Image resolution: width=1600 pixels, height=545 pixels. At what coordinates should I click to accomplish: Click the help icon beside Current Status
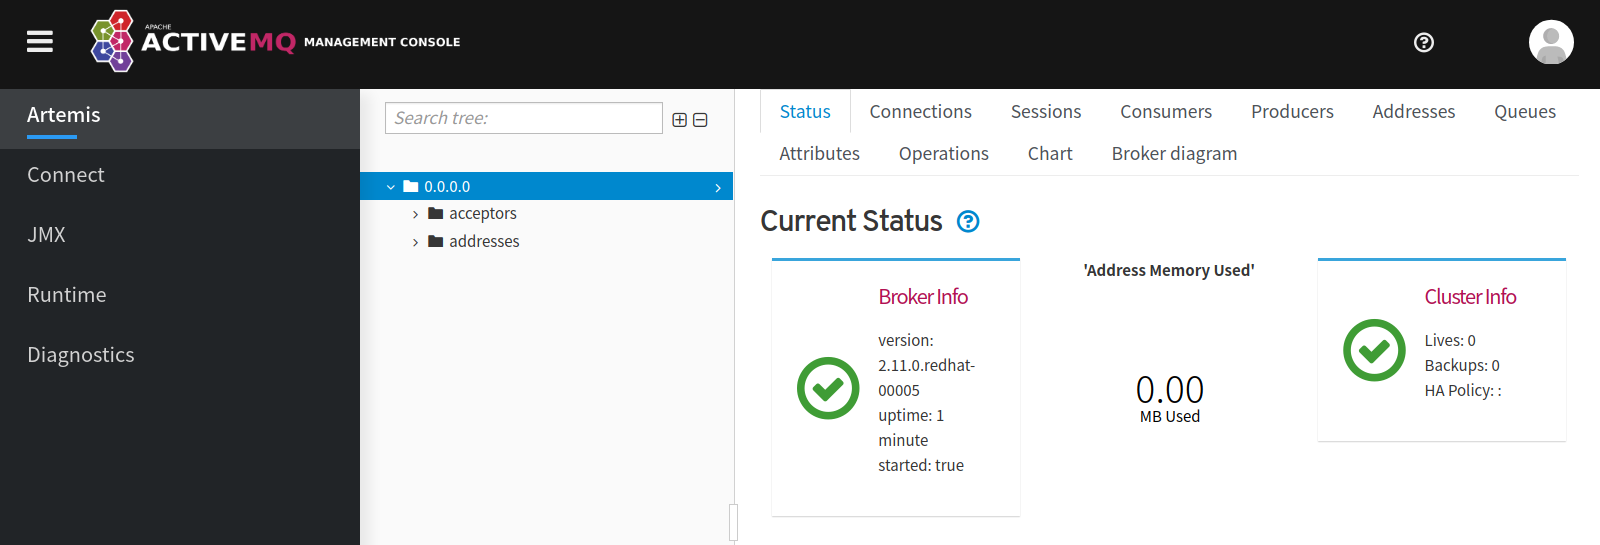tap(968, 221)
